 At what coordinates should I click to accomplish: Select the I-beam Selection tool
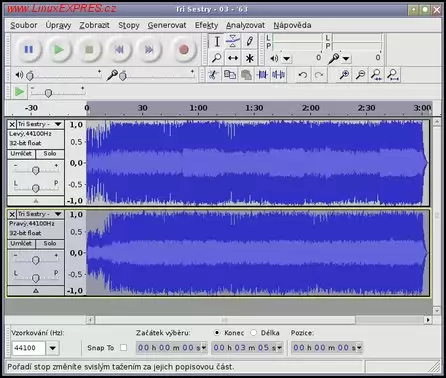click(x=217, y=41)
